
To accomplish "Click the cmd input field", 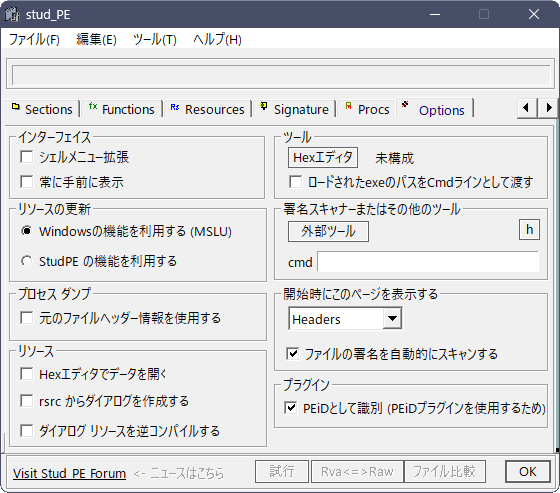I will [x=428, y=262].
